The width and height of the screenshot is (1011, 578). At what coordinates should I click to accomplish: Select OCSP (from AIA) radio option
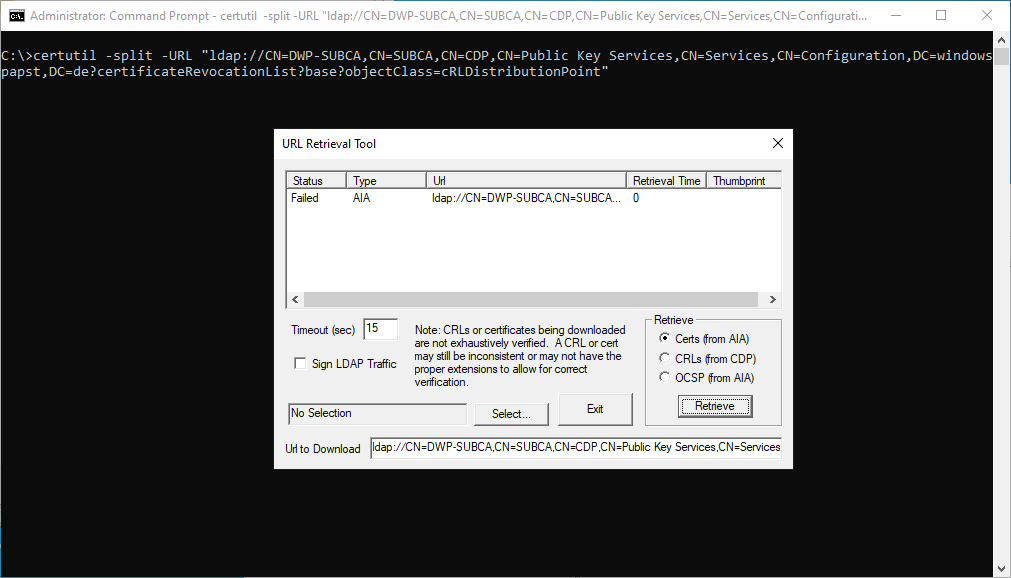666,377
